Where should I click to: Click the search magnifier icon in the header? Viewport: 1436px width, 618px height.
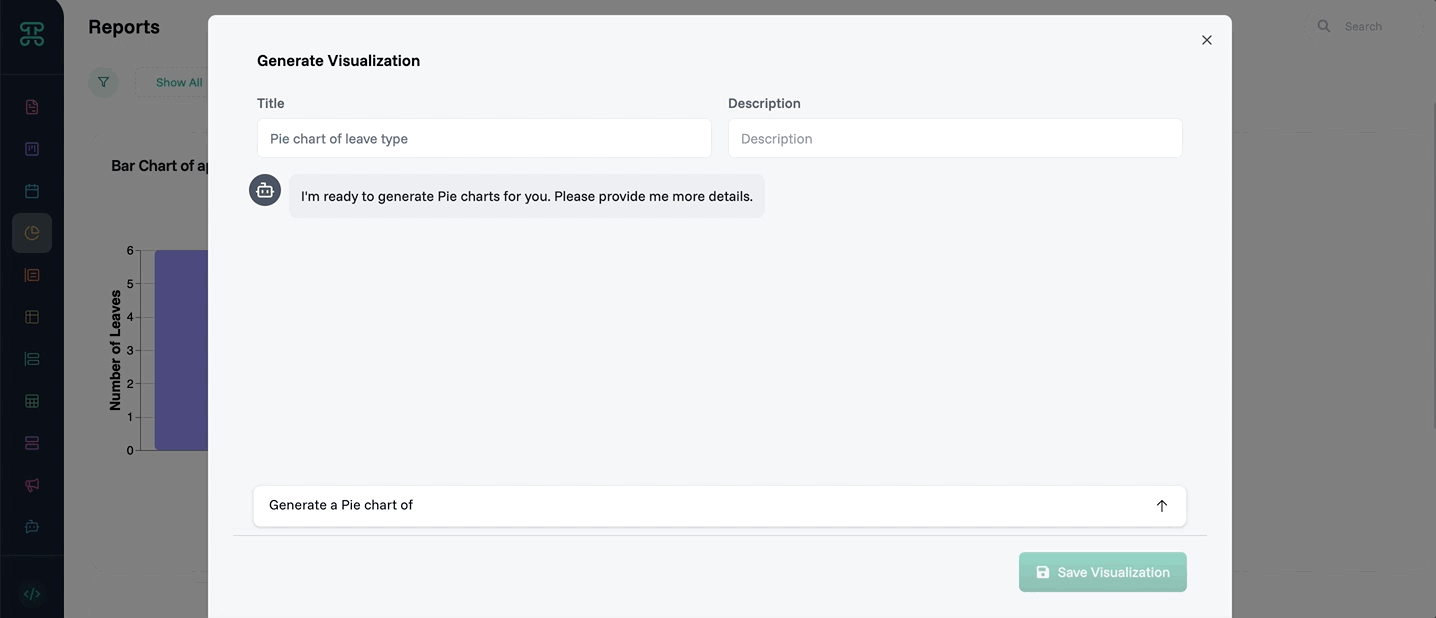tap(1324, 27)
